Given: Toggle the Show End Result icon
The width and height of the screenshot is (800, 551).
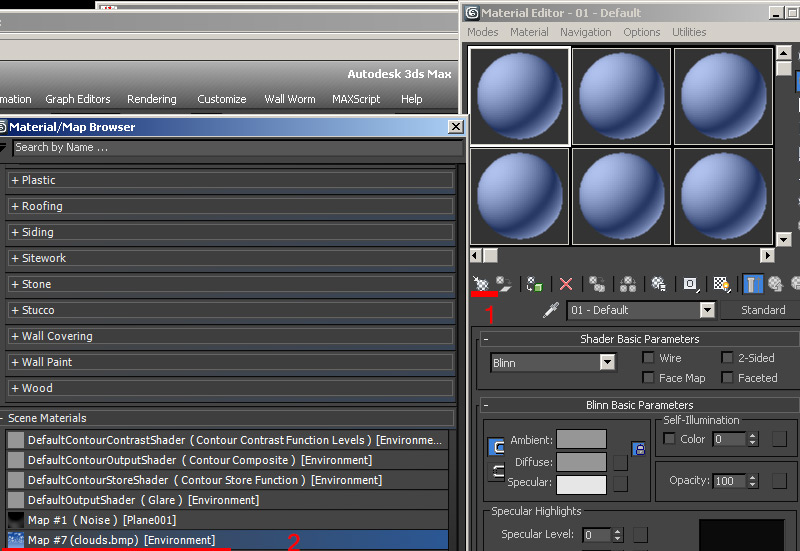Looking at the screenshot, I should (x=753, y=284).
